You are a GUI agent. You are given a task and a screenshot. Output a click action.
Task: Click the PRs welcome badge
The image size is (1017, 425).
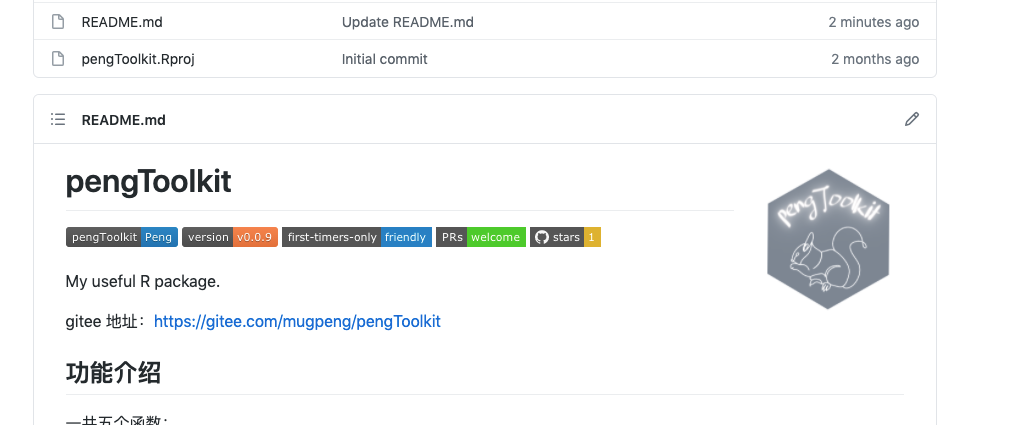(481, 237)
